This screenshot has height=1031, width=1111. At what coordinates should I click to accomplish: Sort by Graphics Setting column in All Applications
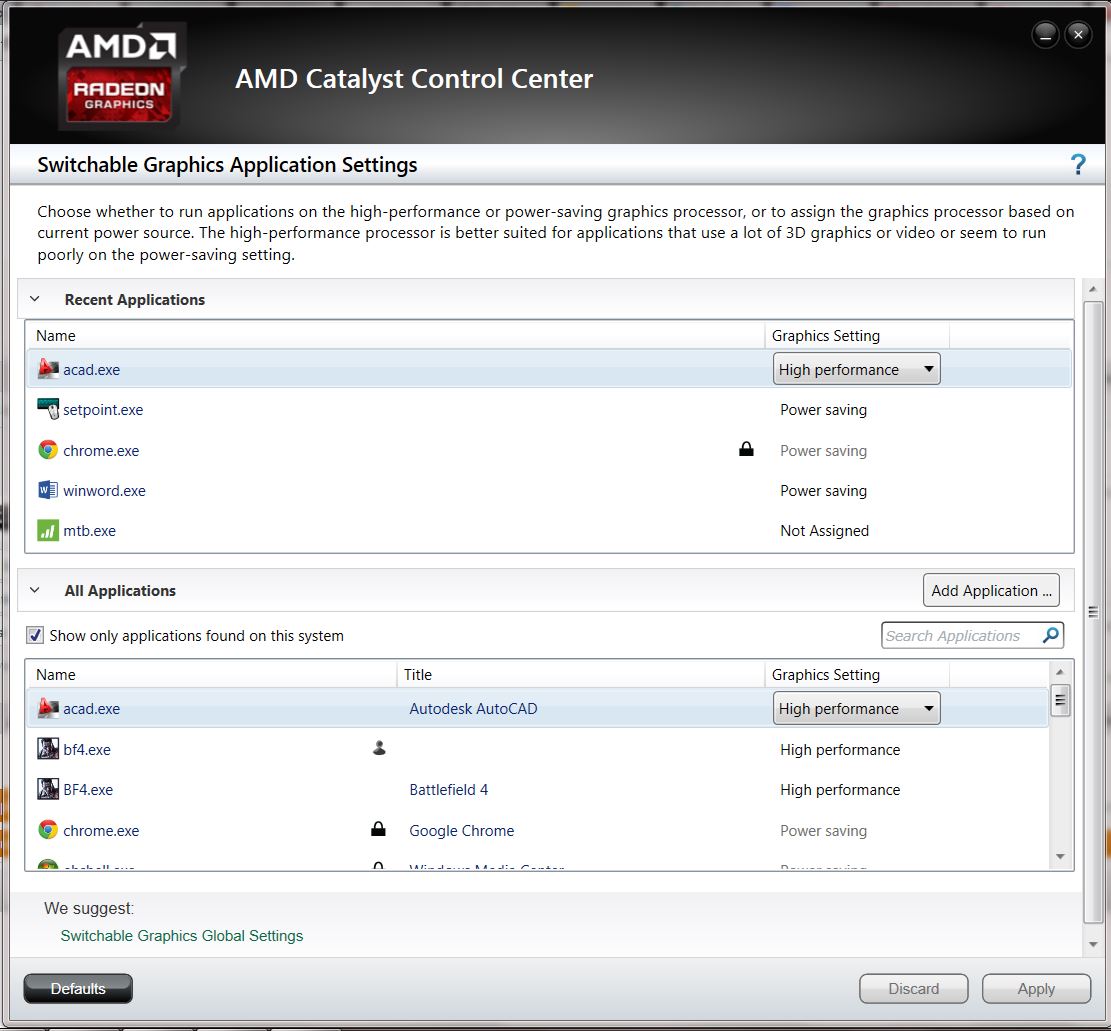[x=857, y=674]
